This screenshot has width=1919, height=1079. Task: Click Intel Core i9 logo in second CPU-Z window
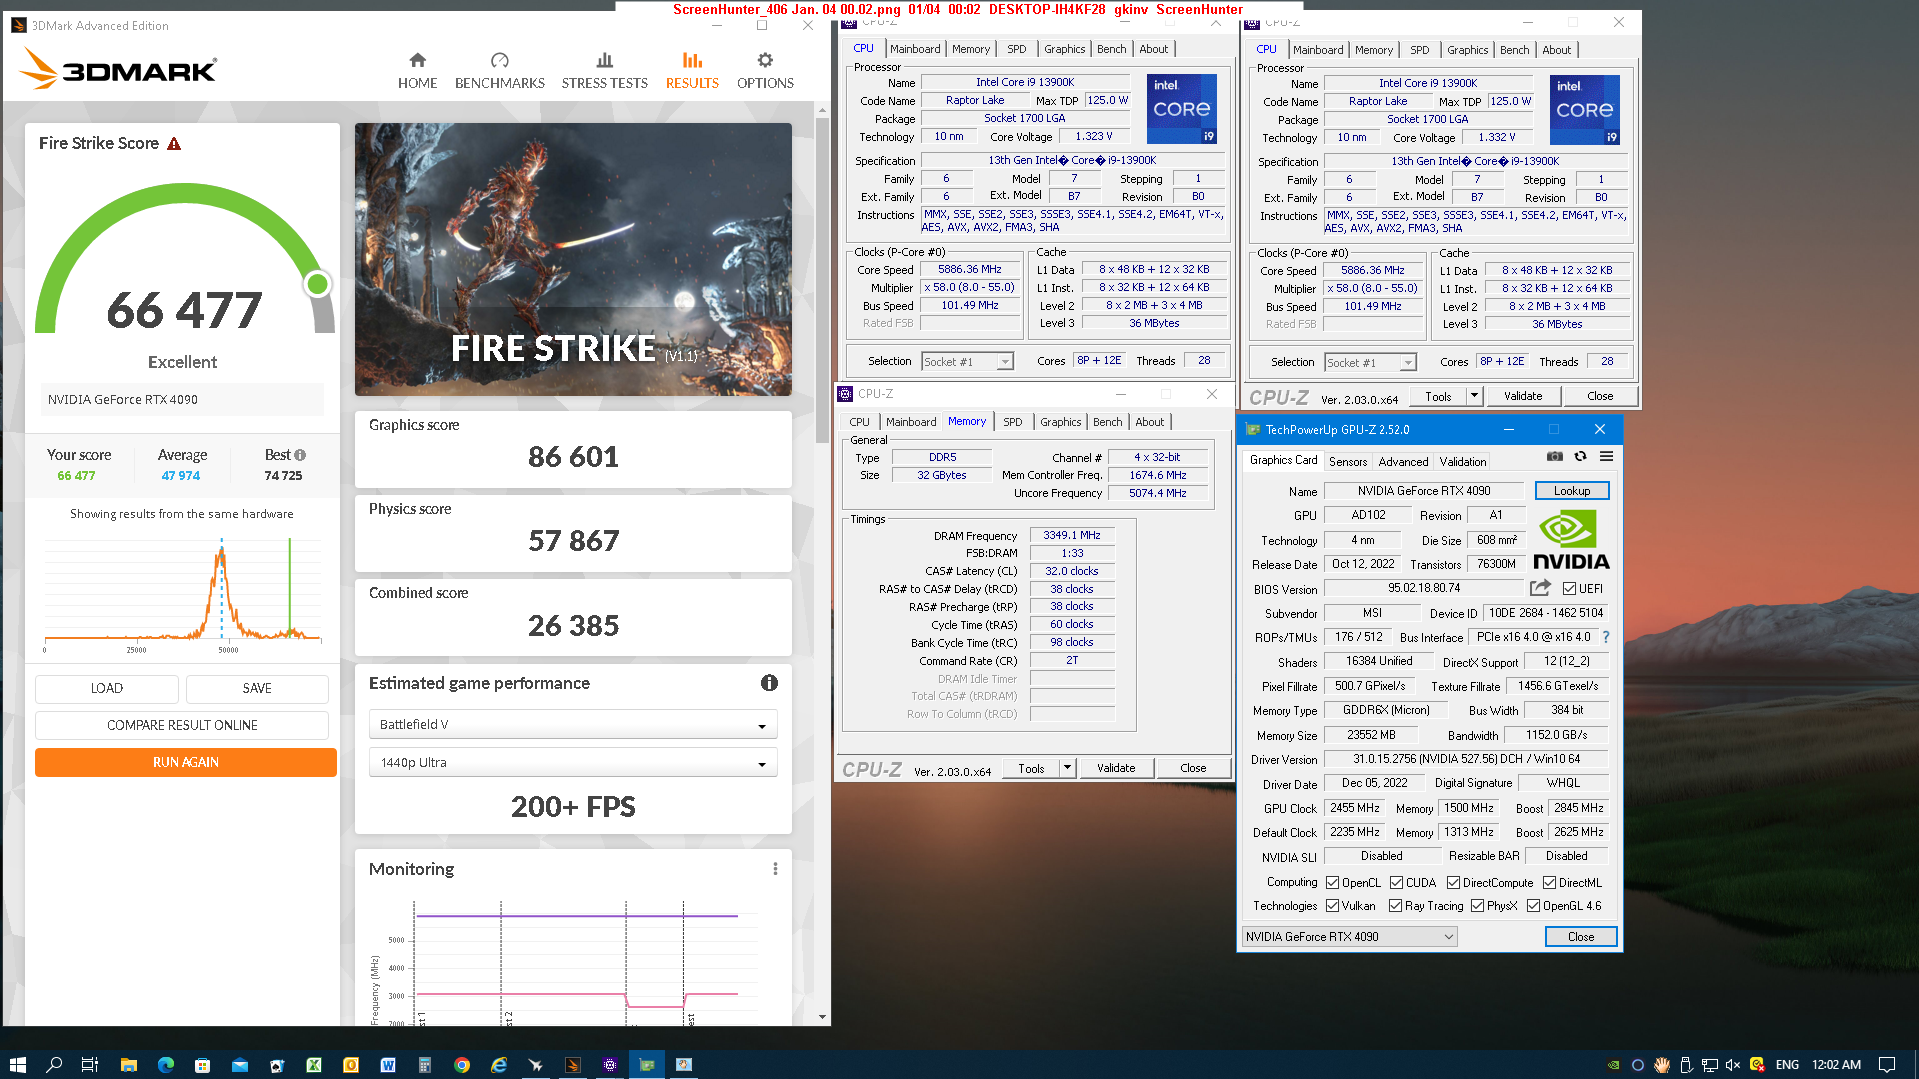coord(1584,110)
